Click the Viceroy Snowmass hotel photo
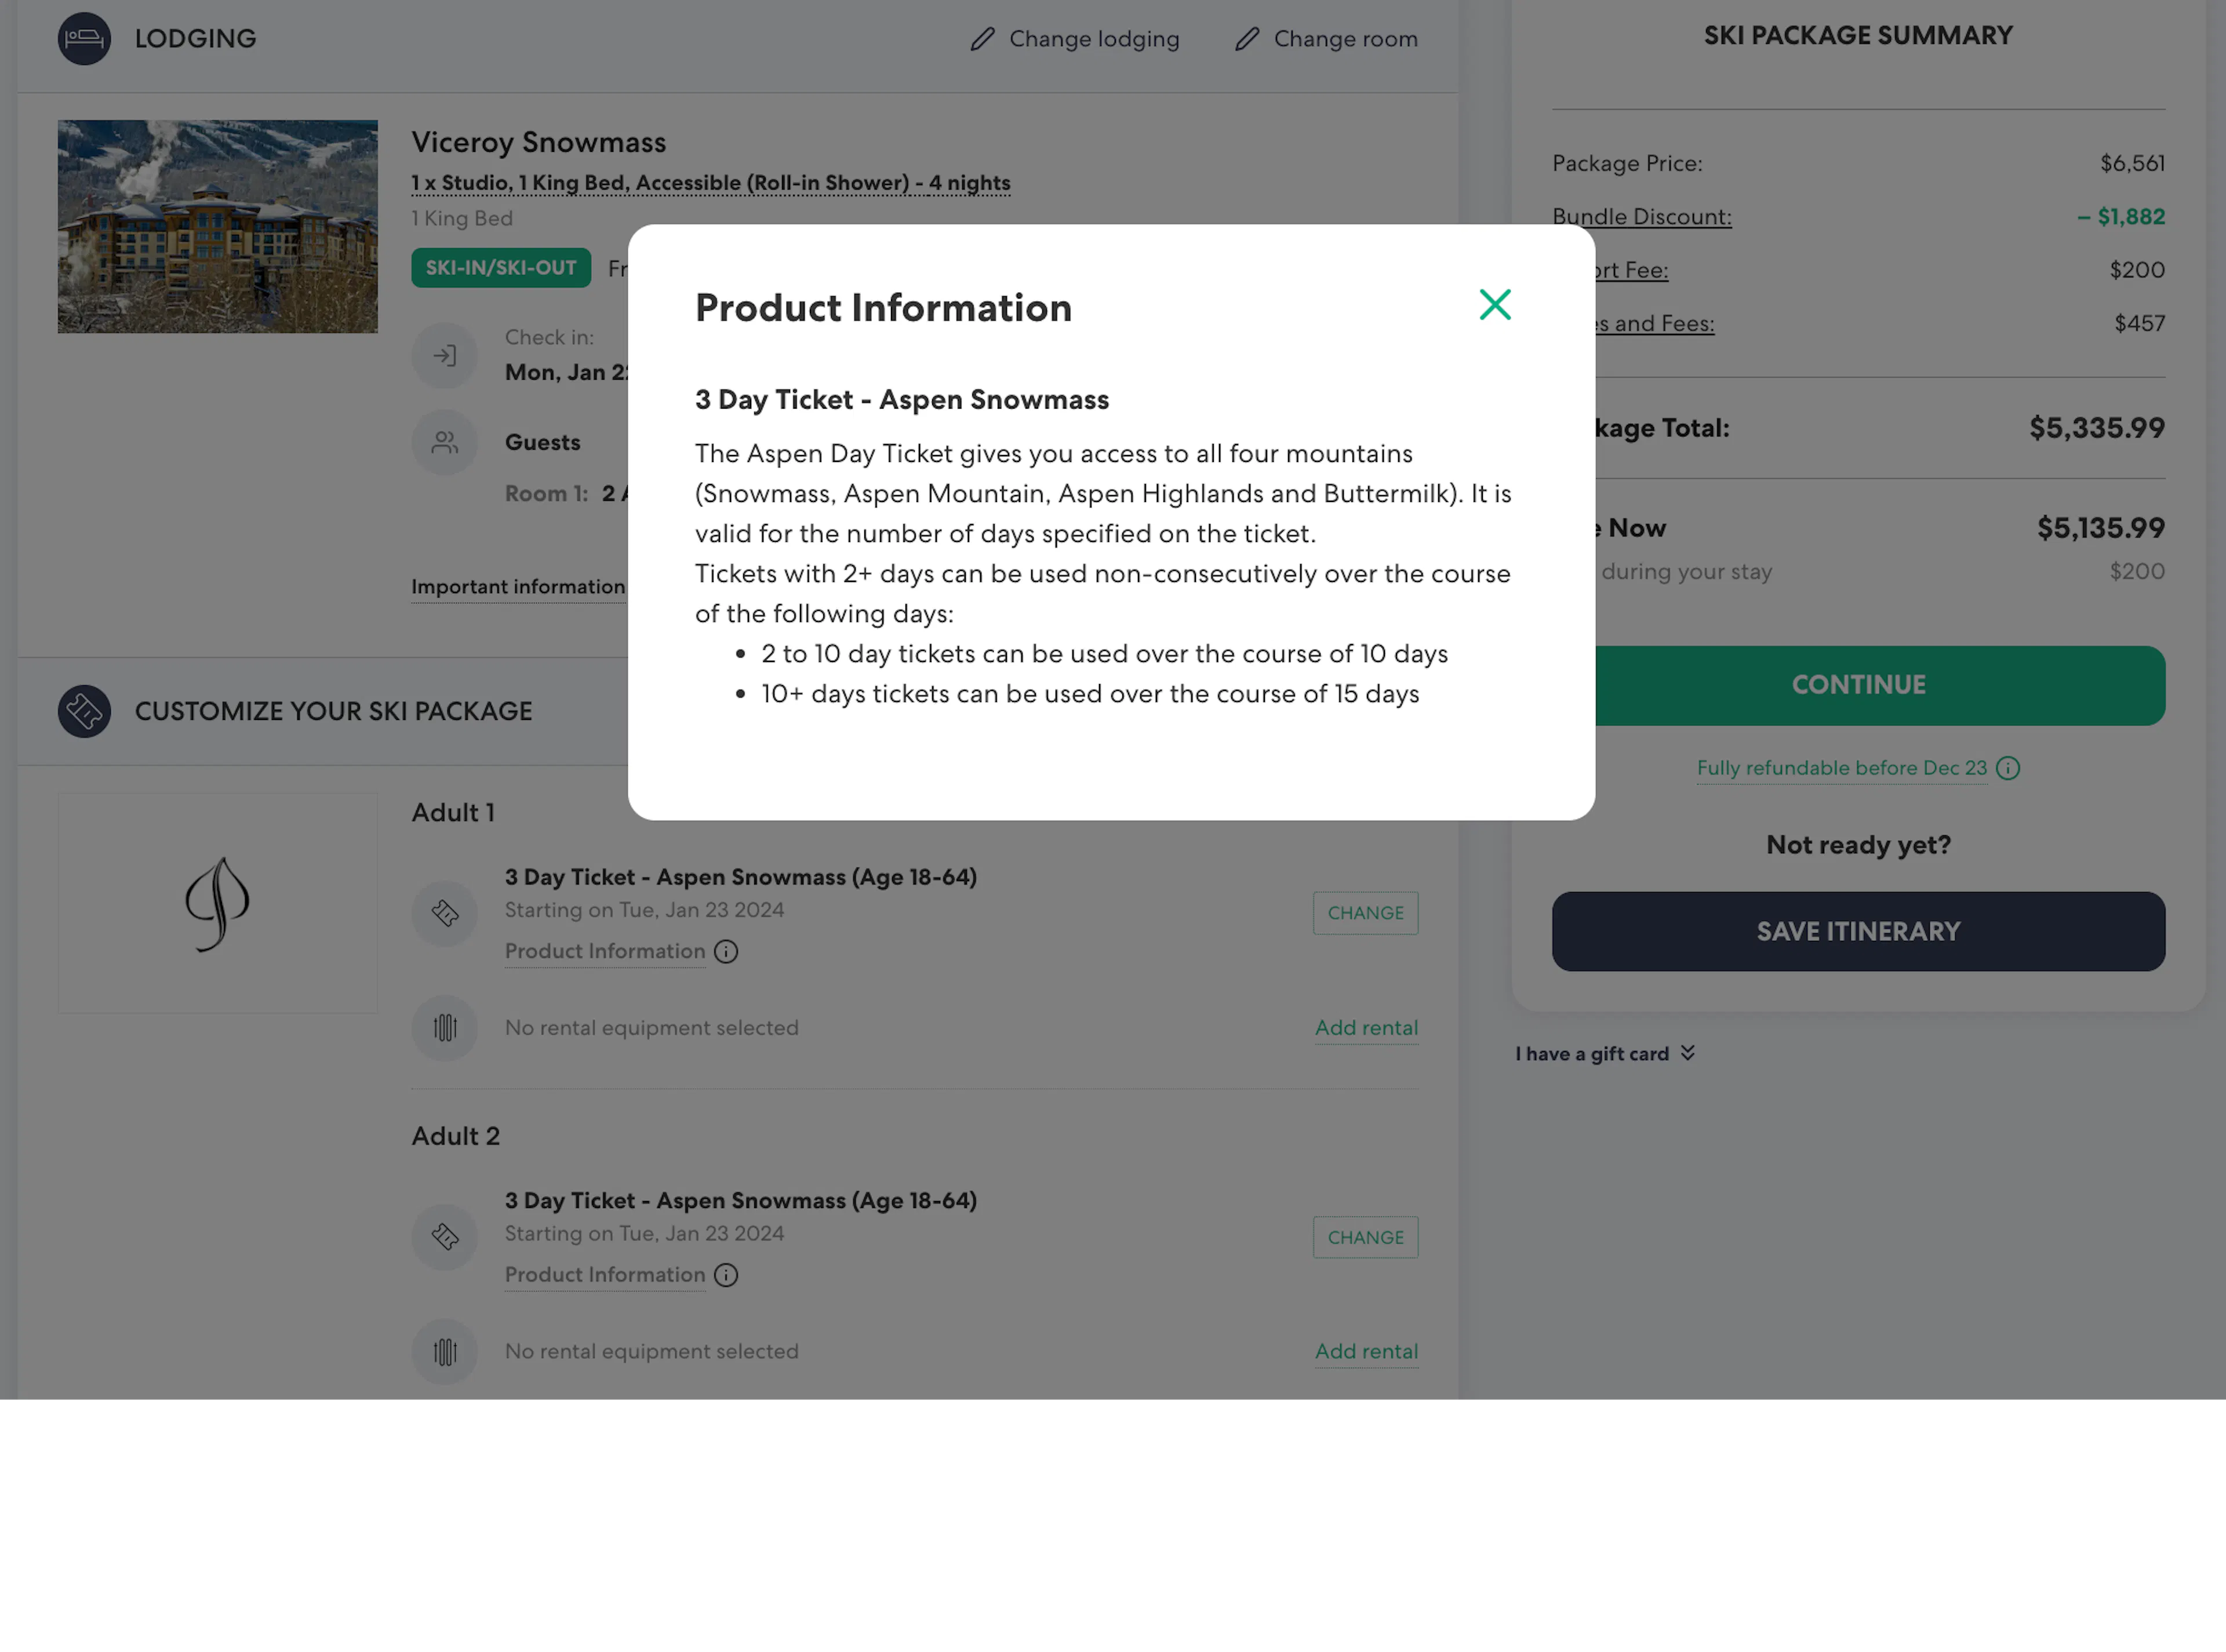 (x=217, y=227)
